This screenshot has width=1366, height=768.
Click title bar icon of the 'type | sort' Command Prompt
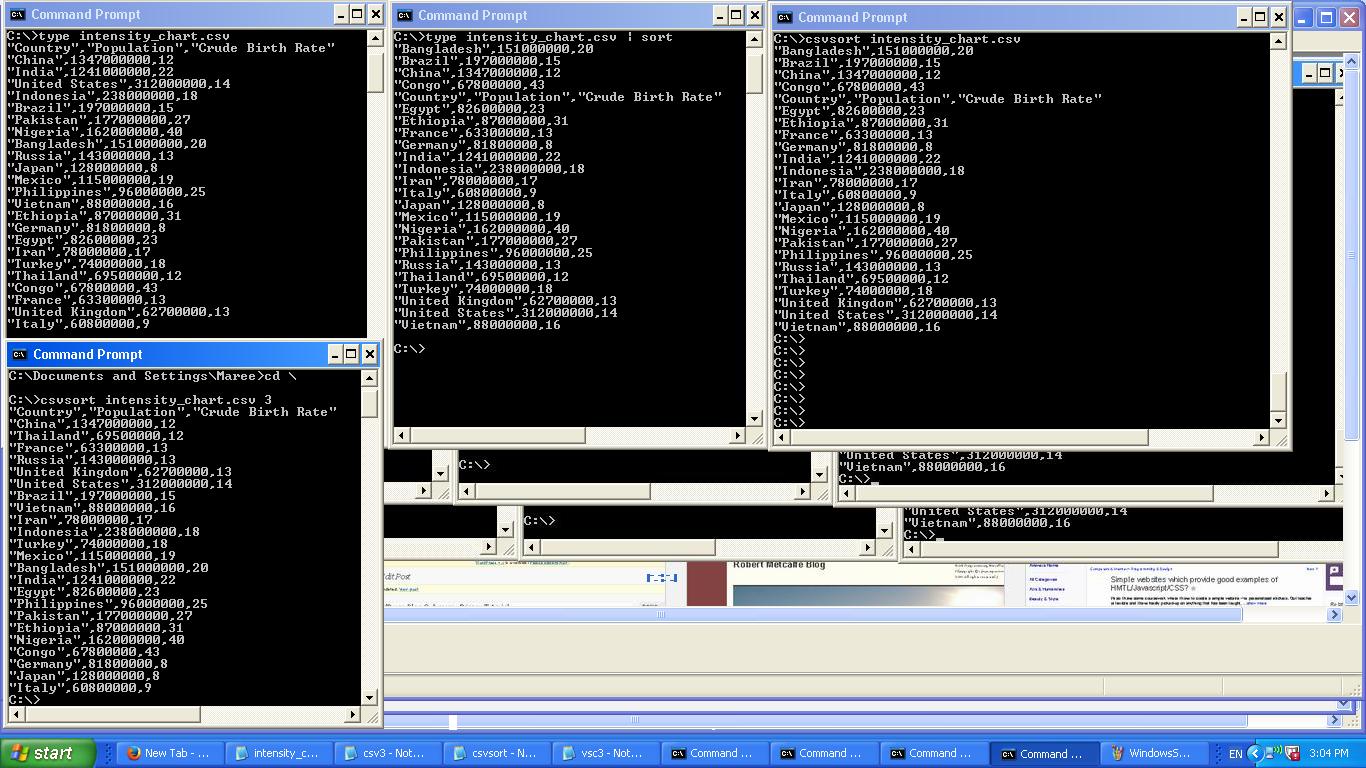tap(404, 15)
